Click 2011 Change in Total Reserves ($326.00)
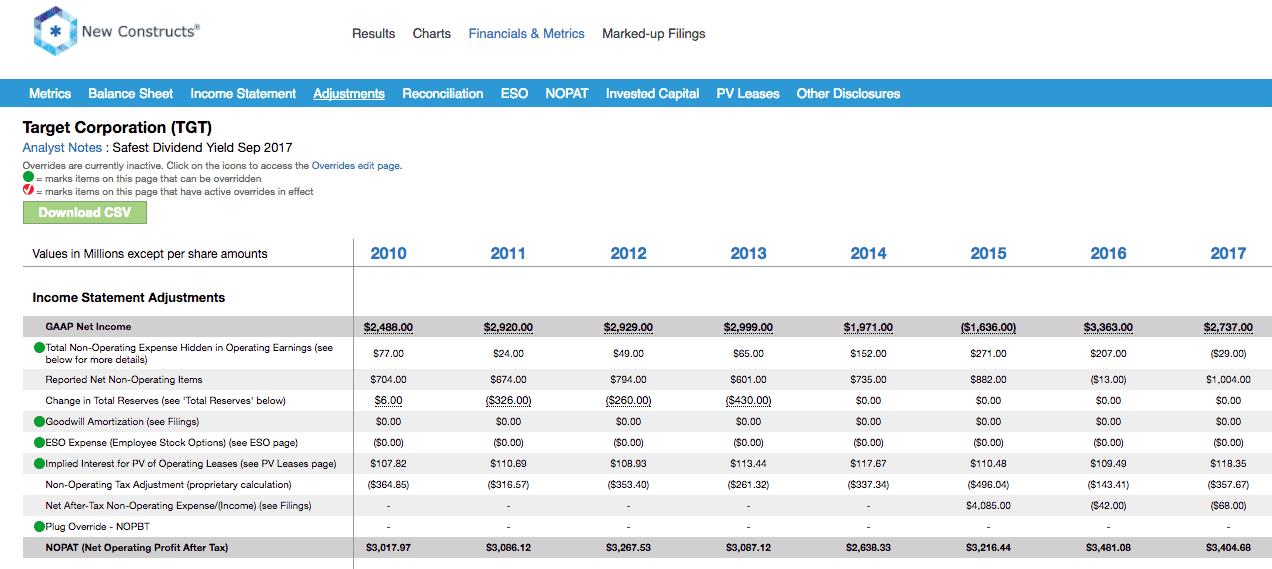Image resolution: width=1272 pixels, height=569 pixels. click(508, 400)
